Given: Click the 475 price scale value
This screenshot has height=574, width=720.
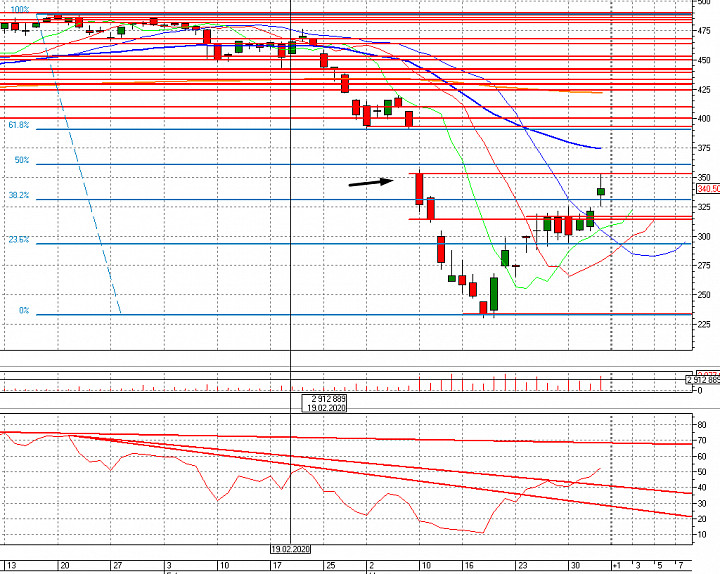Looking at the screenshot, I should 703,31.
